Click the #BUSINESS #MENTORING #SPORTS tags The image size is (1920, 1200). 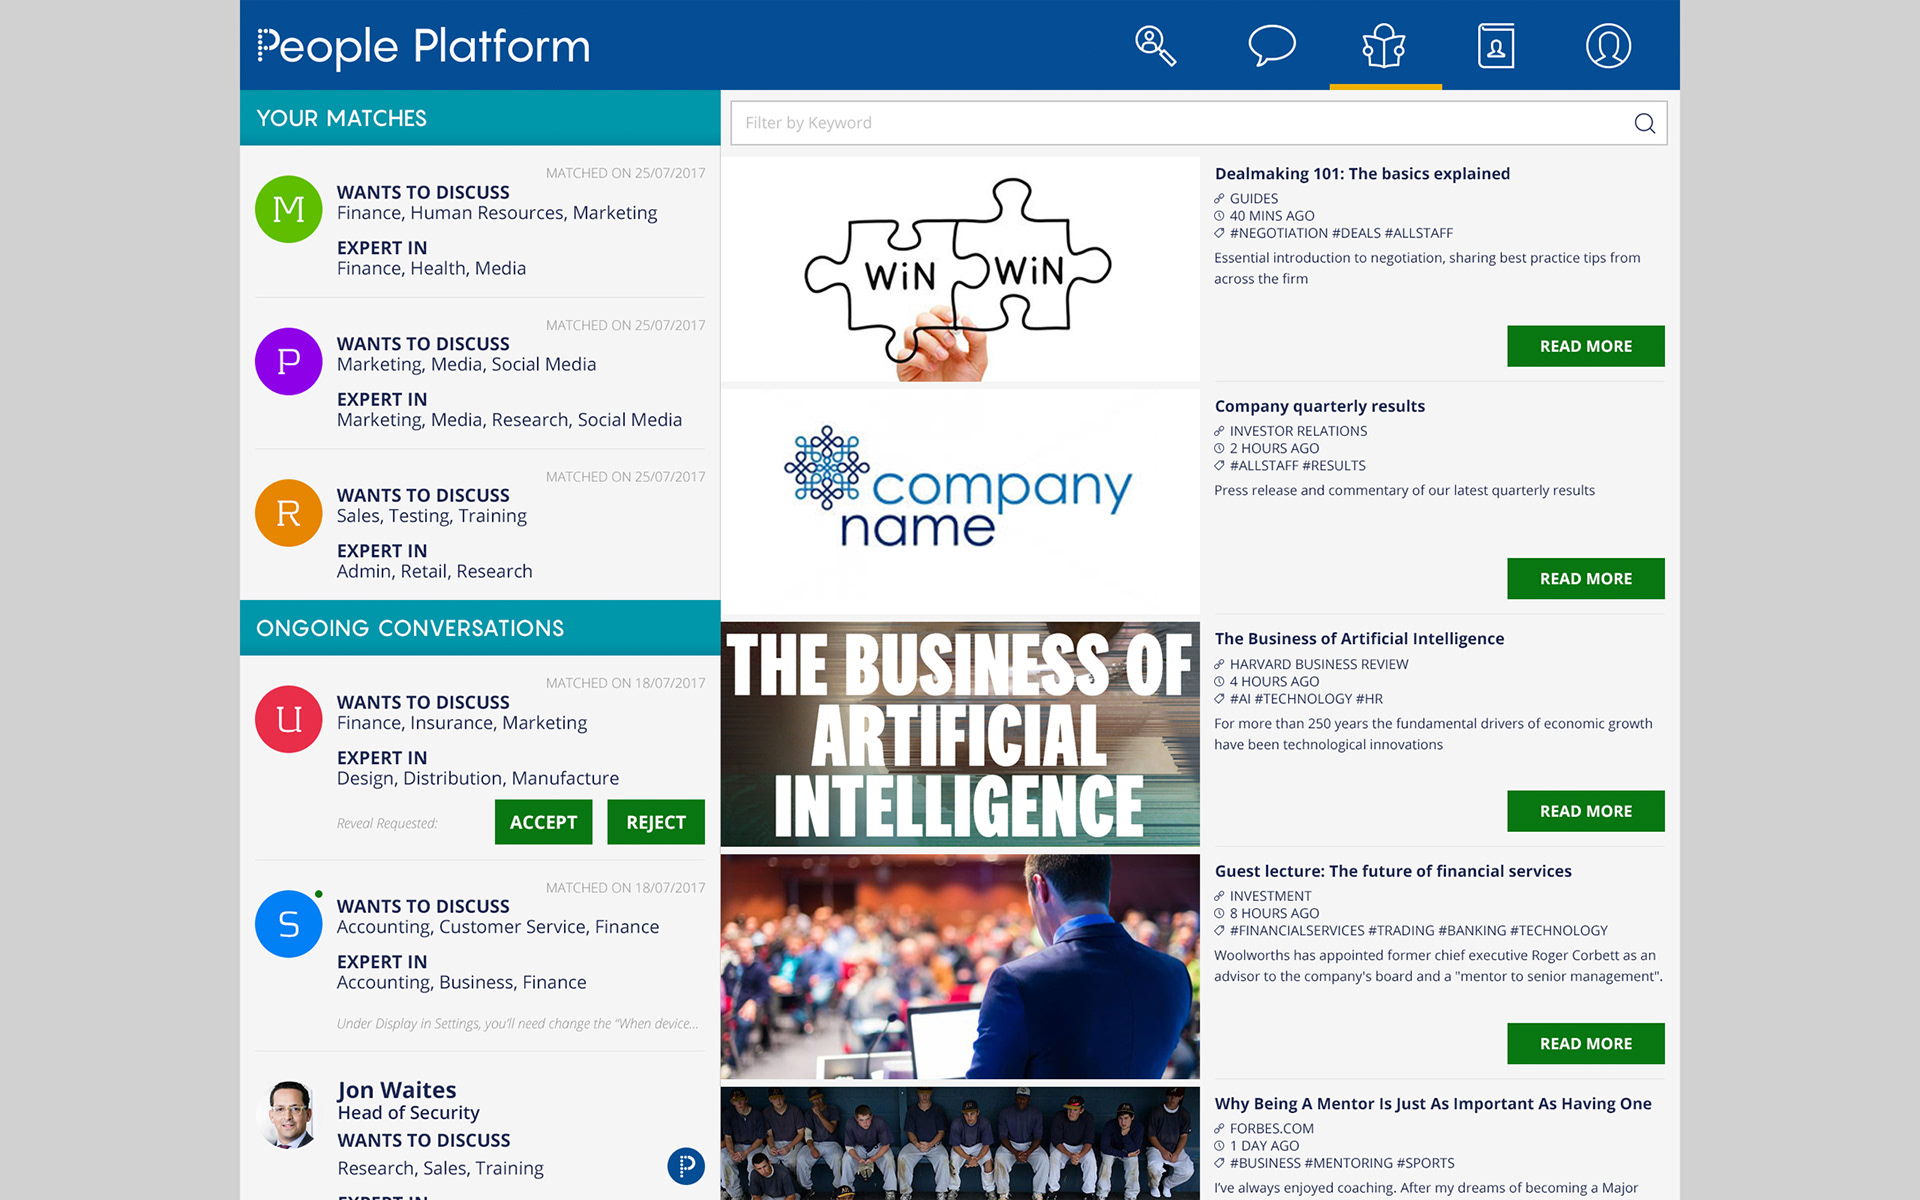coord(1342,1163)
